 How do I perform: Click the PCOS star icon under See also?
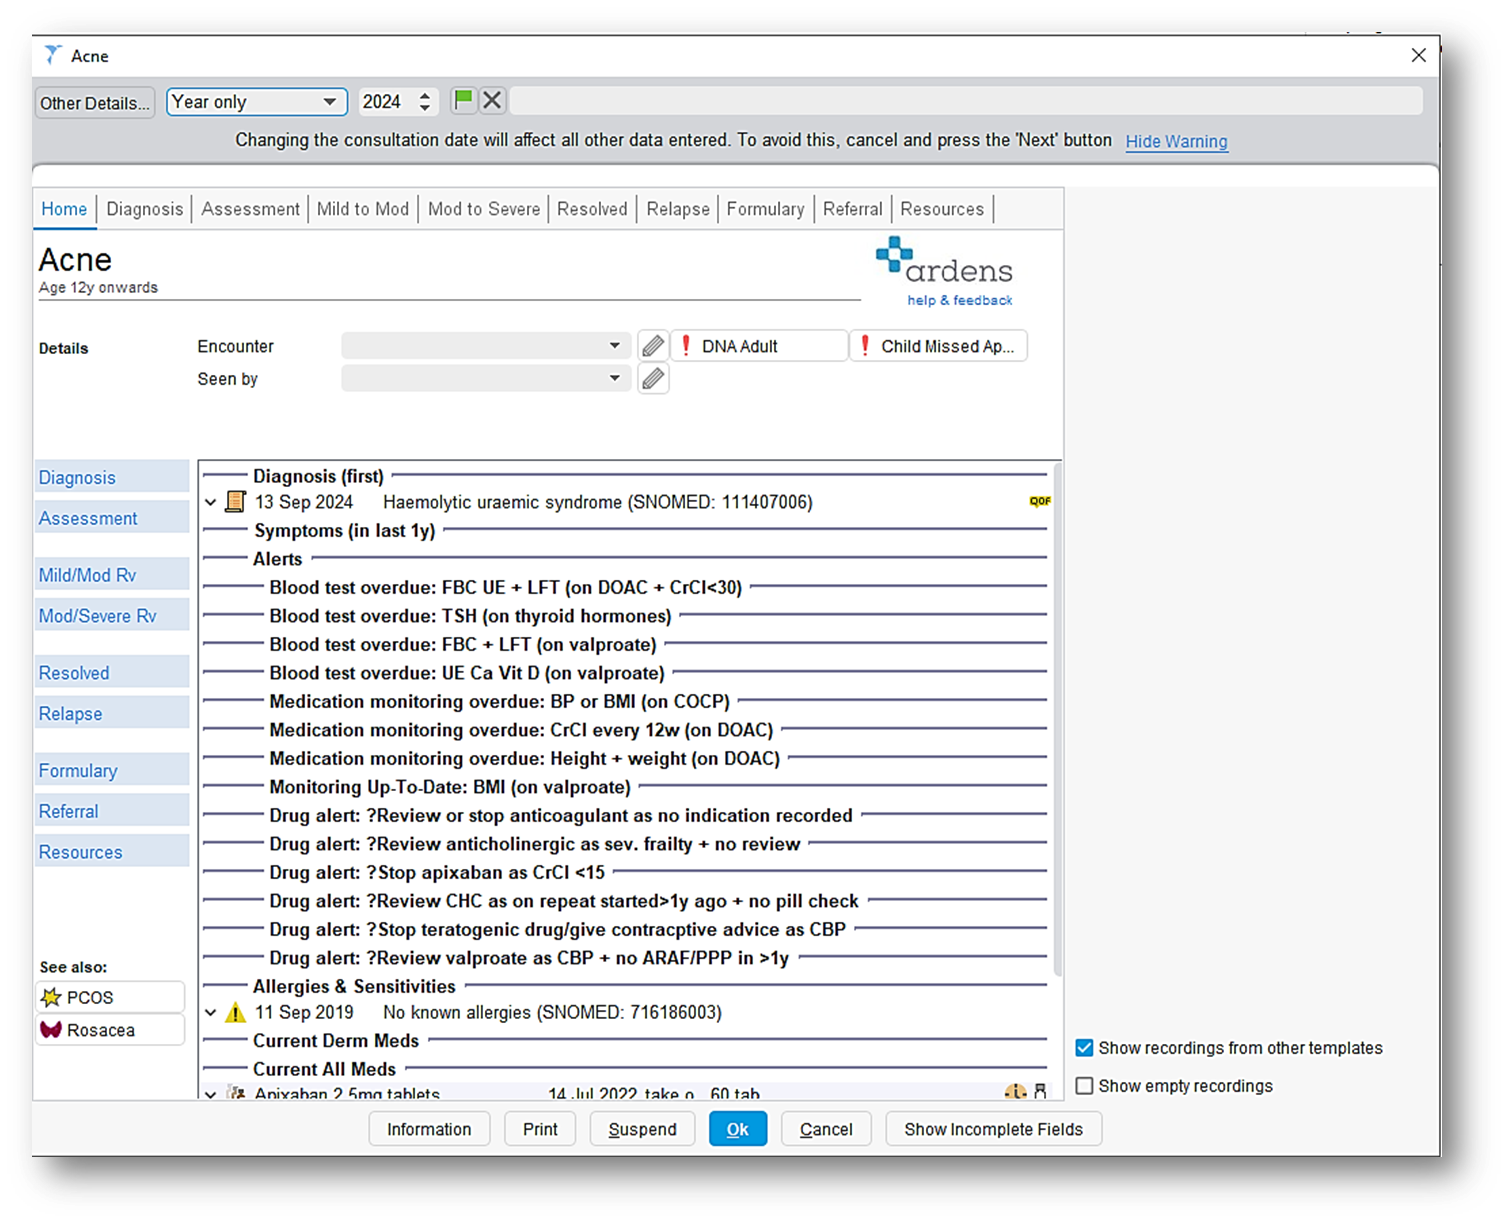pyautogui.click(x=51, y=997)
